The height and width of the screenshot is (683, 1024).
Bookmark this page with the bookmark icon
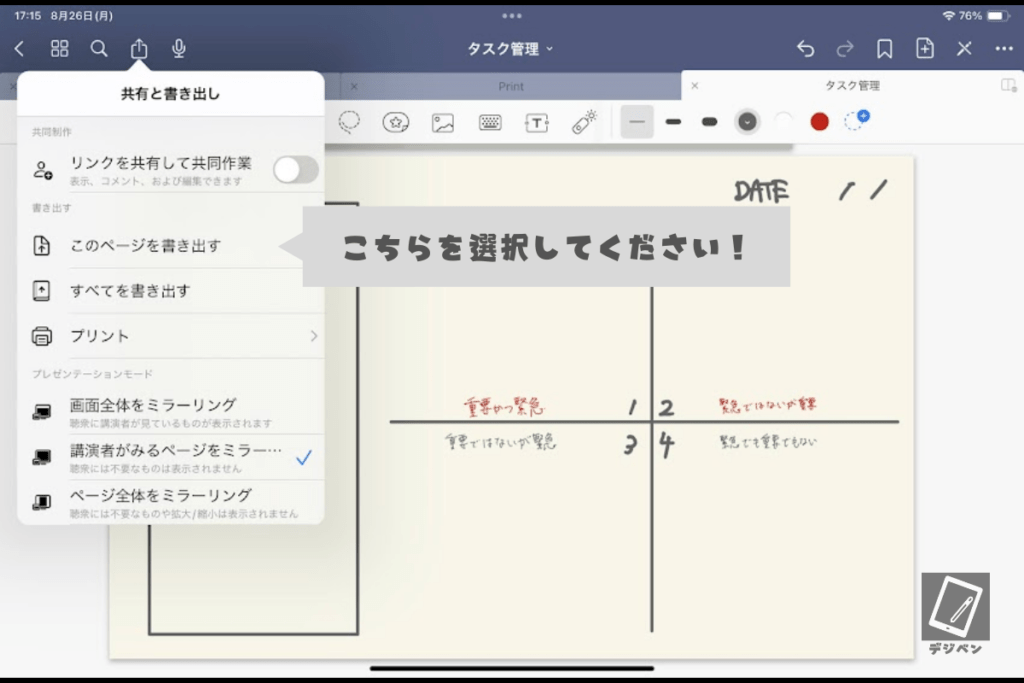pyautogui.click(x=884, y=49)
